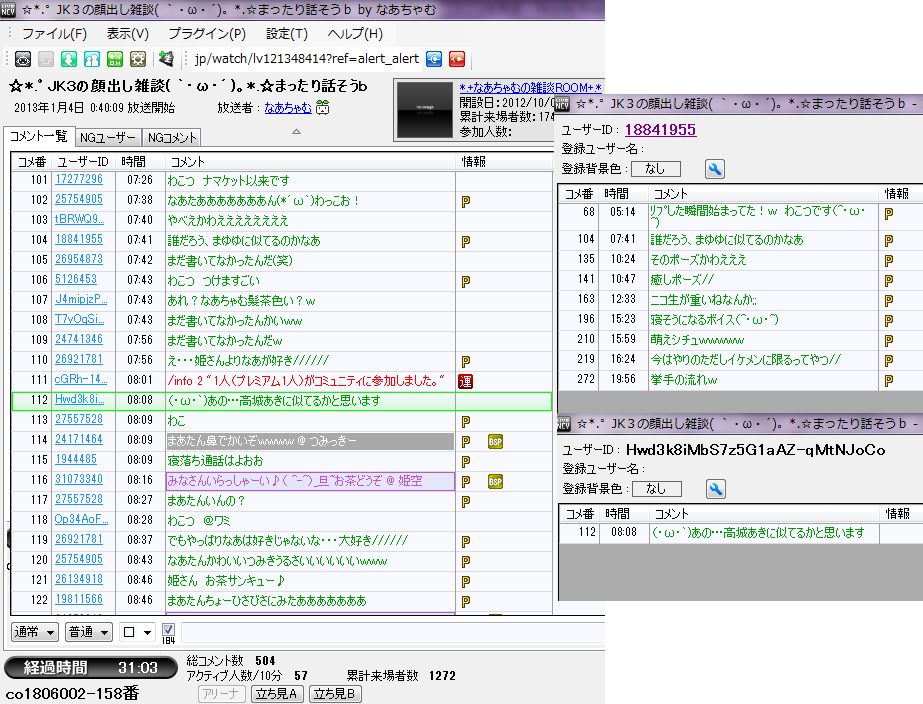Click the brown gear settings toolbar icon
923x704 pixels.
[138, 59]
